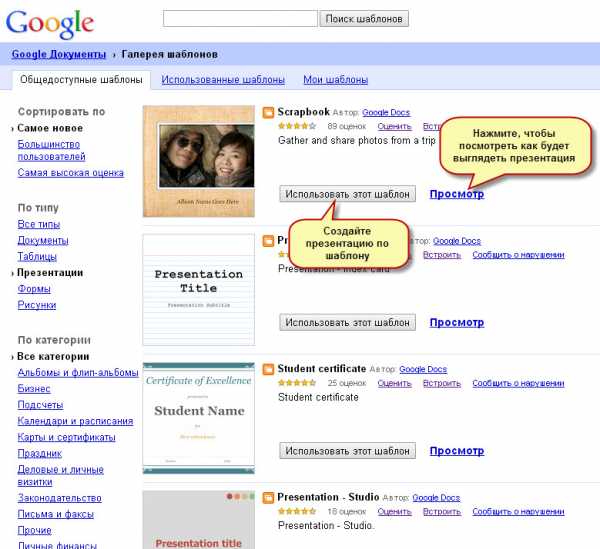Report abuse for Presentation - Studio template

pos(518,512)
